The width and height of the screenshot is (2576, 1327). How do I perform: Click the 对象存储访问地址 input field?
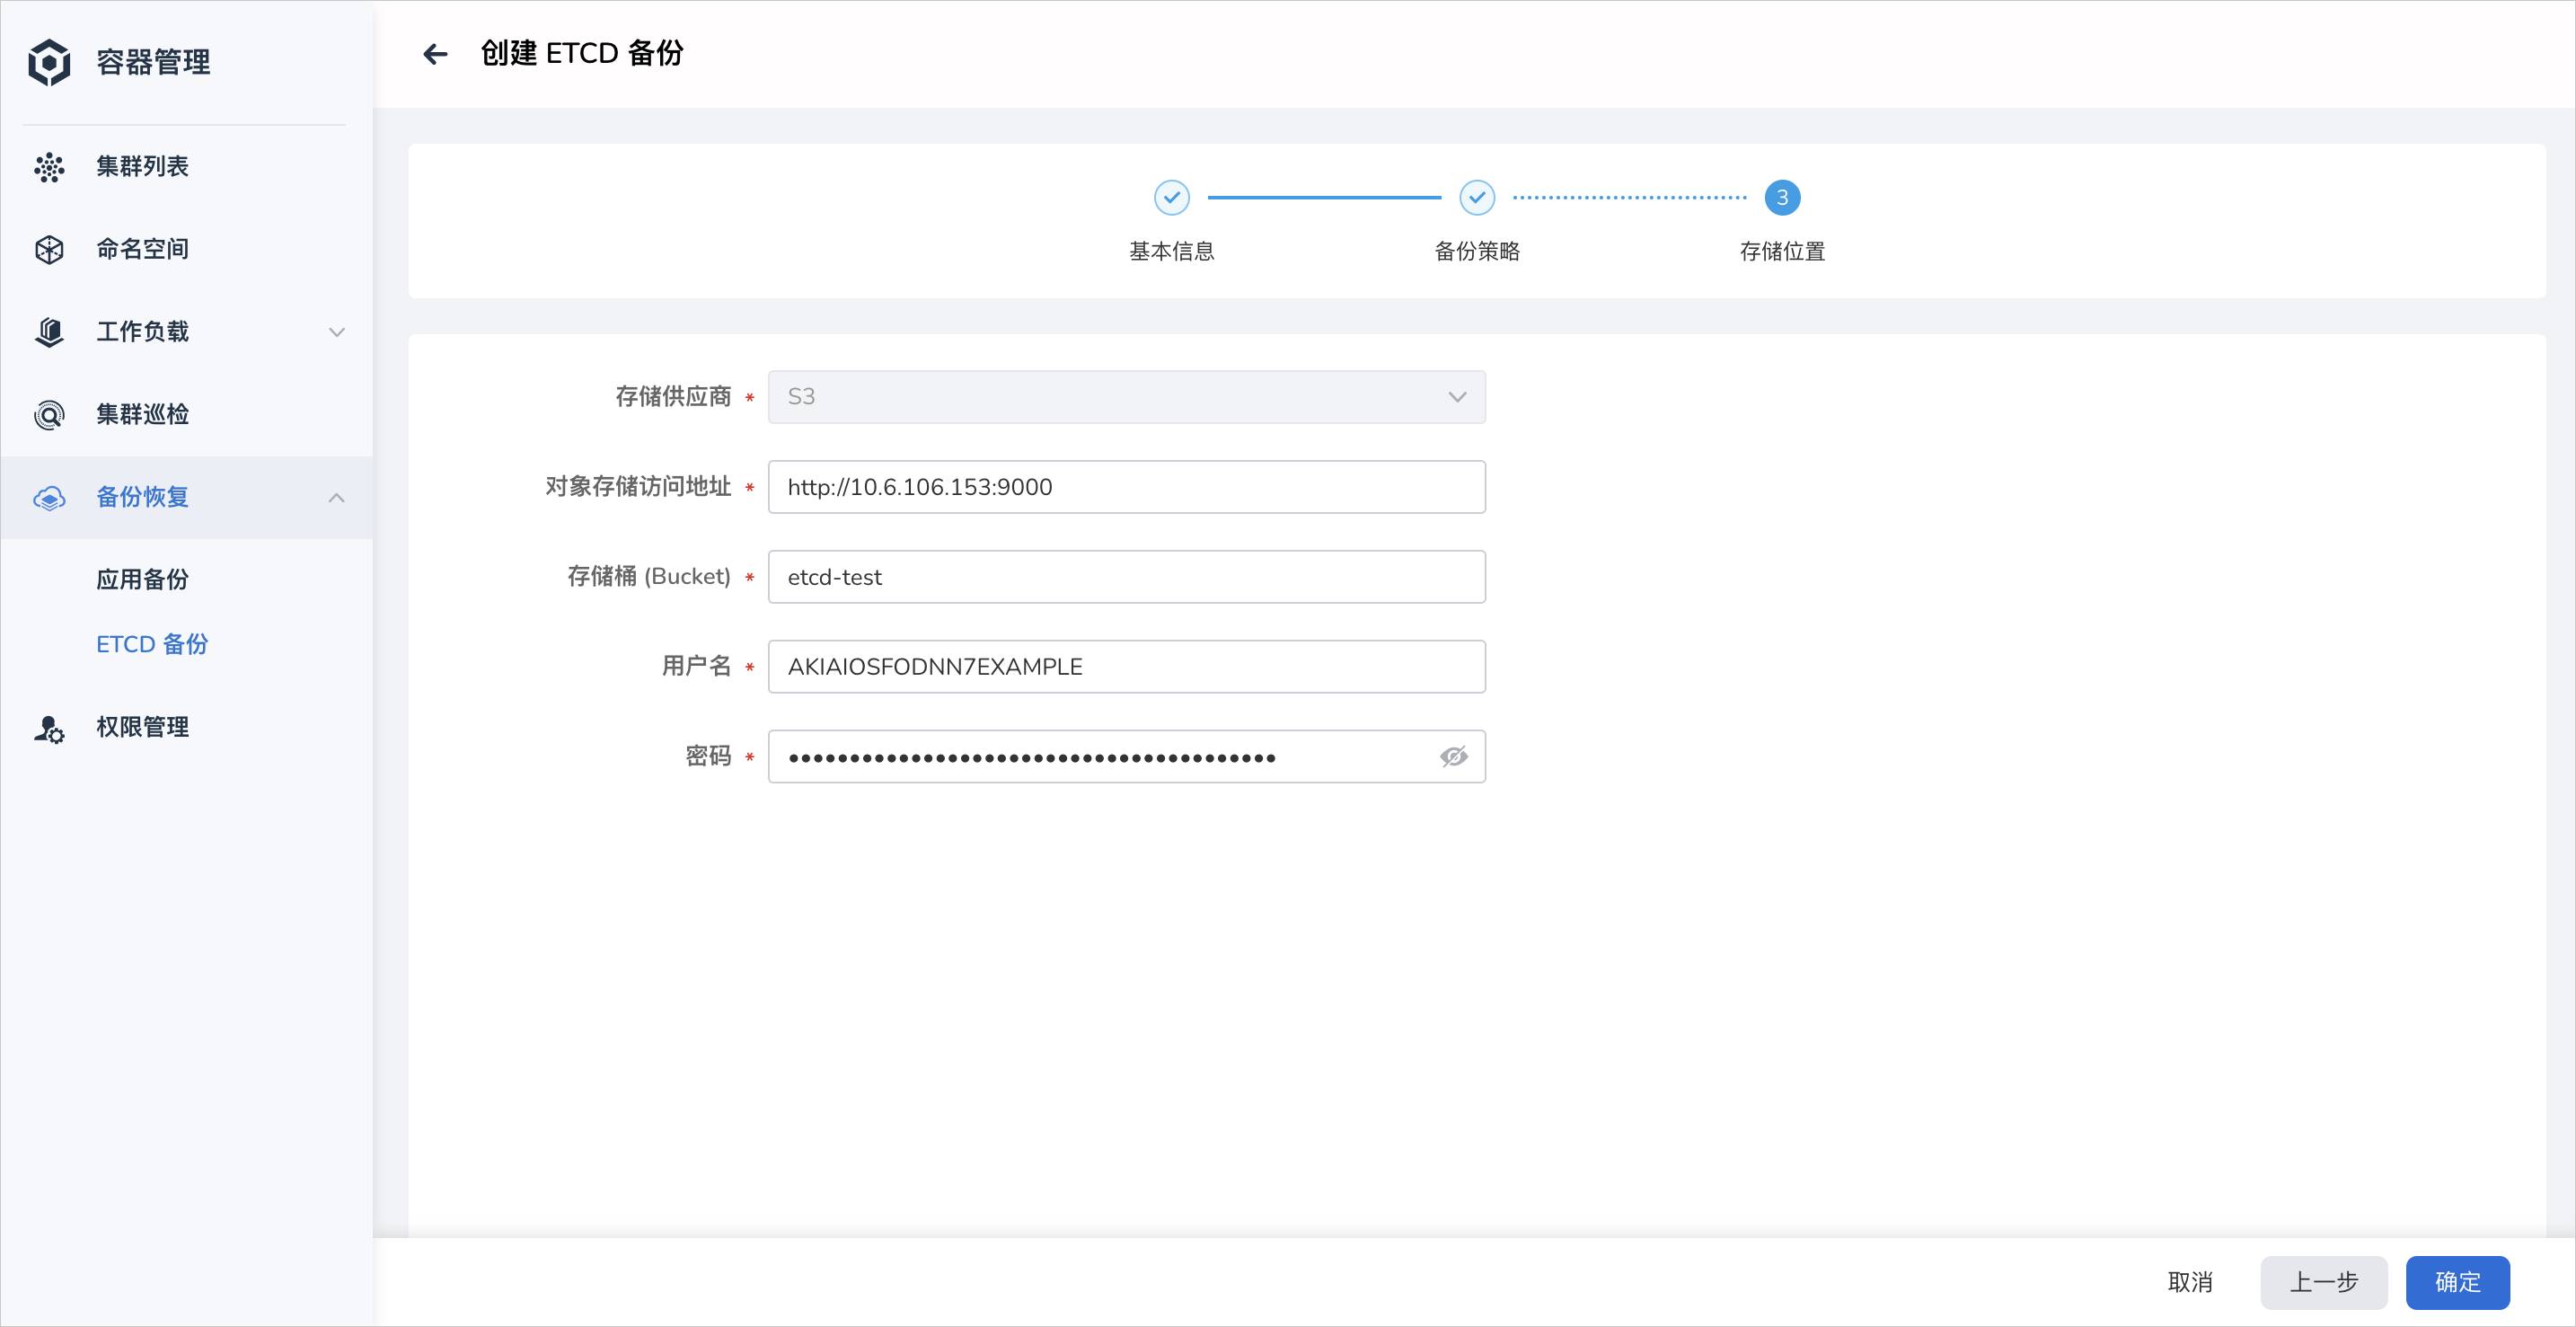1126,487
